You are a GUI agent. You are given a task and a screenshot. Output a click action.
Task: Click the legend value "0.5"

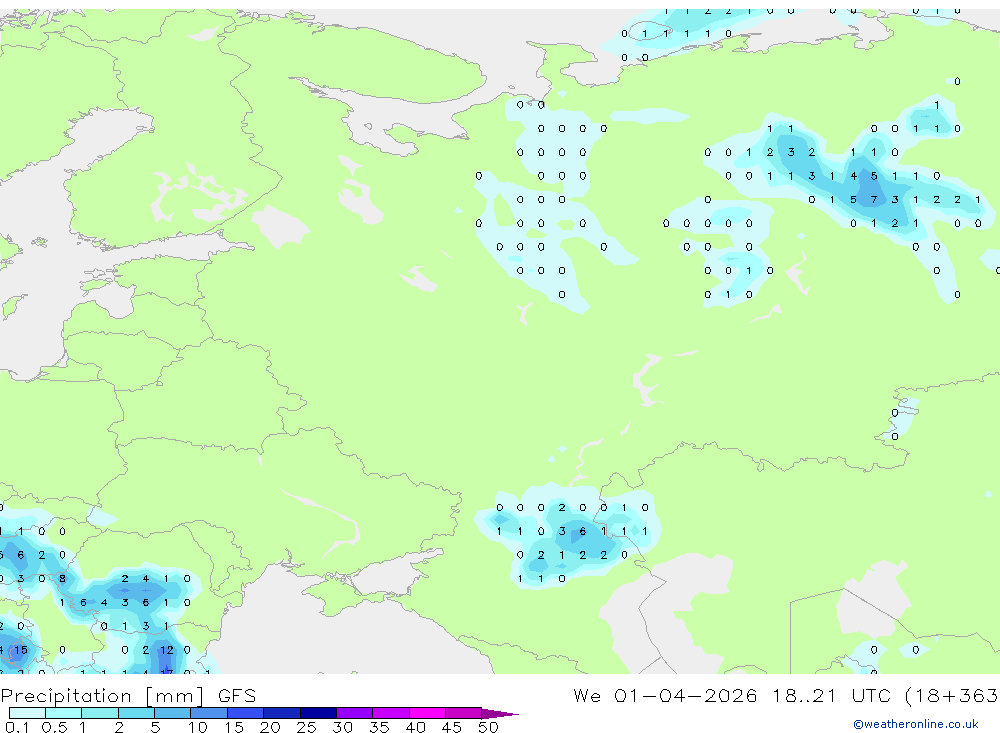(54, 727)
